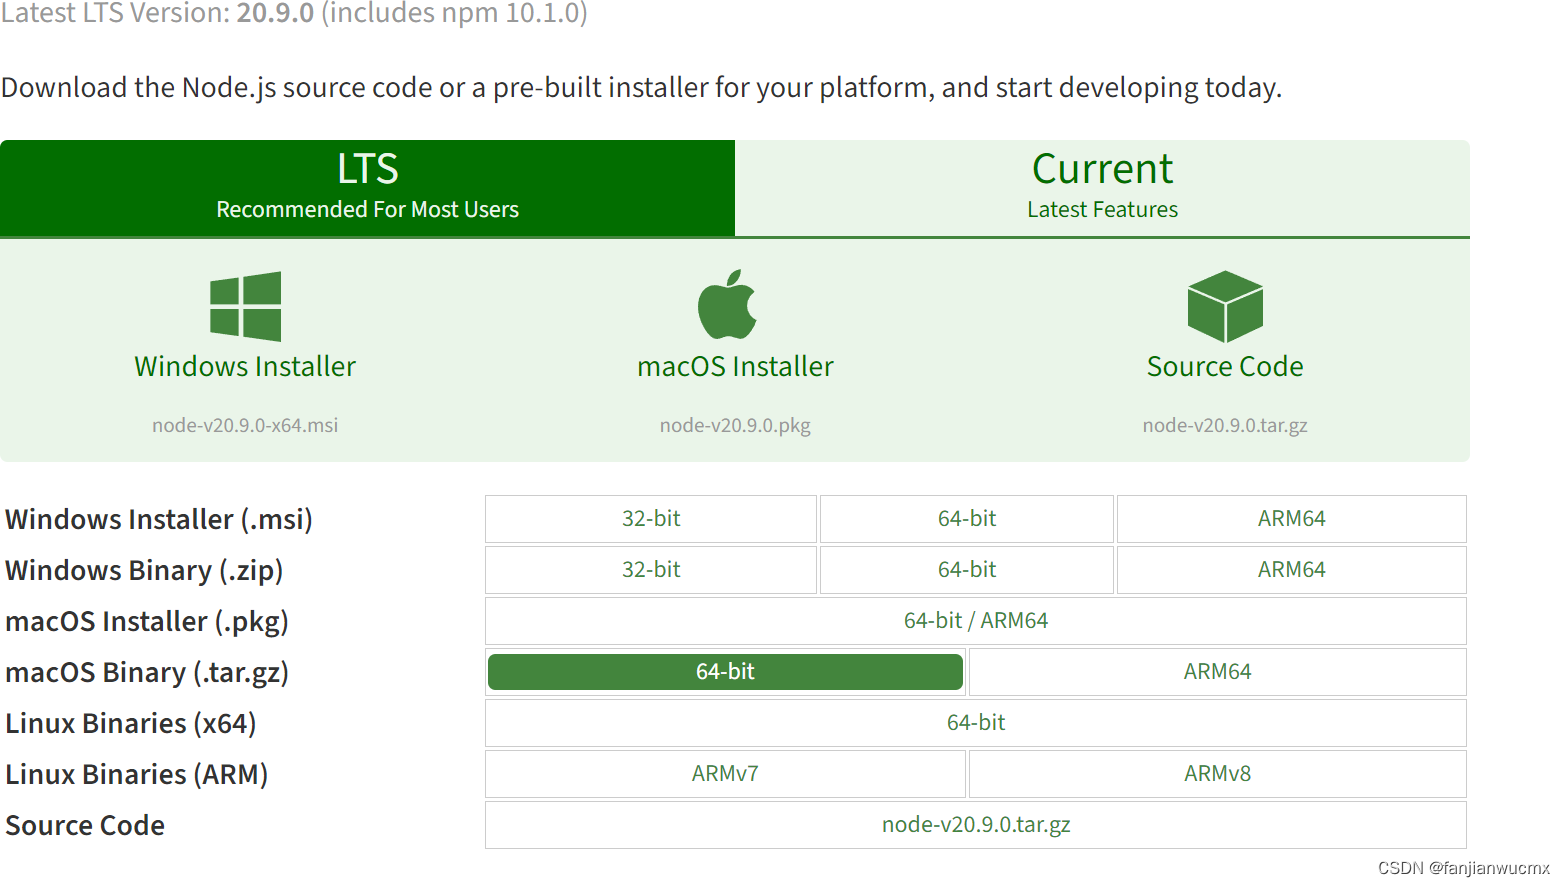Download Linux Binaries ARMv7
The height and width of the screenshot is (887, 1565).
pos(725,774)
